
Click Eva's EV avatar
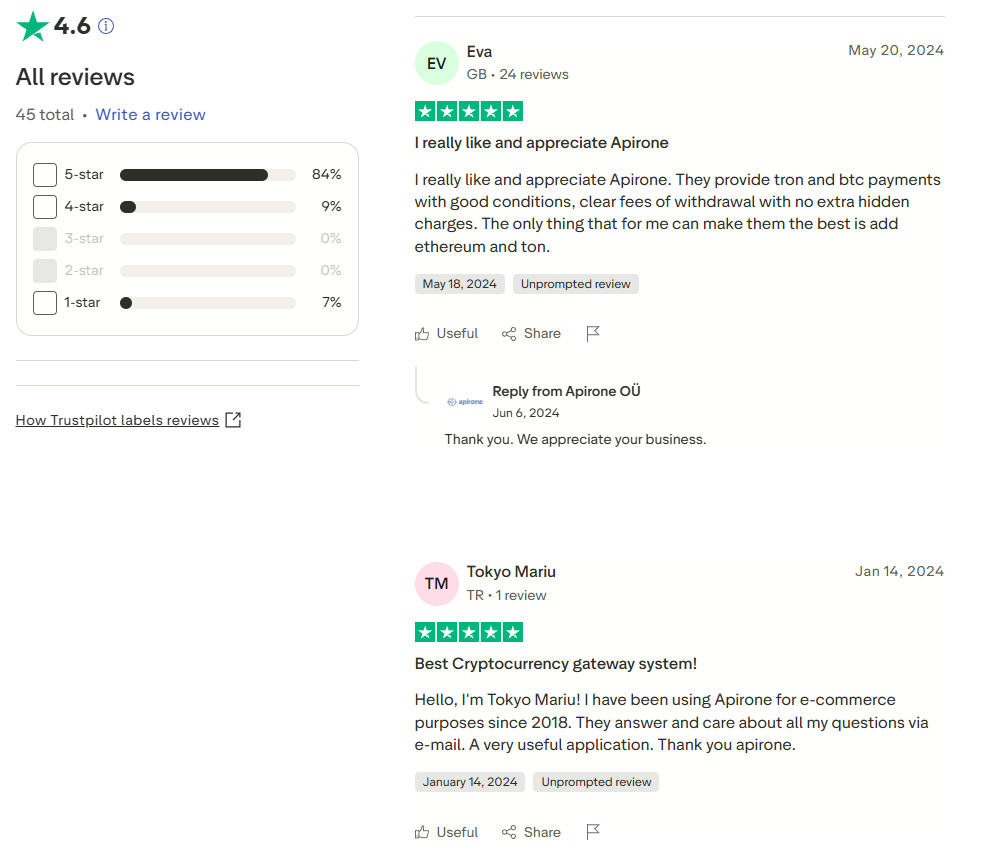pos(437,64)
